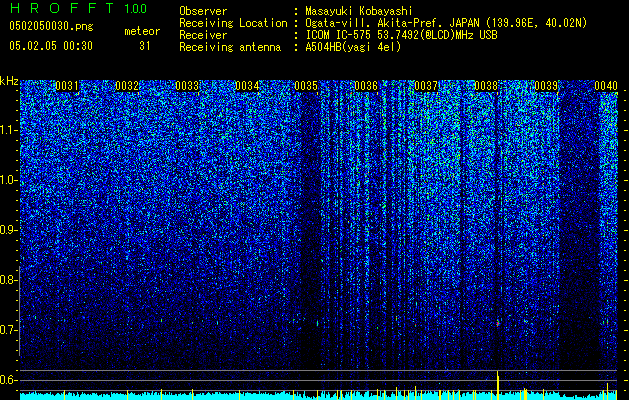
Task: Click the 0037 time marker
Action: coord(426,86)
